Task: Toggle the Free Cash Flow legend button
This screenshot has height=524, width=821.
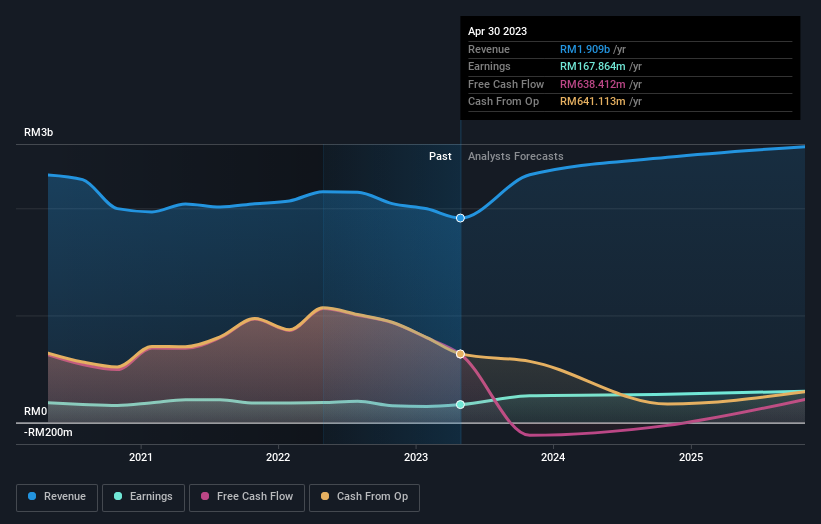Action: (x=247, y=497)
